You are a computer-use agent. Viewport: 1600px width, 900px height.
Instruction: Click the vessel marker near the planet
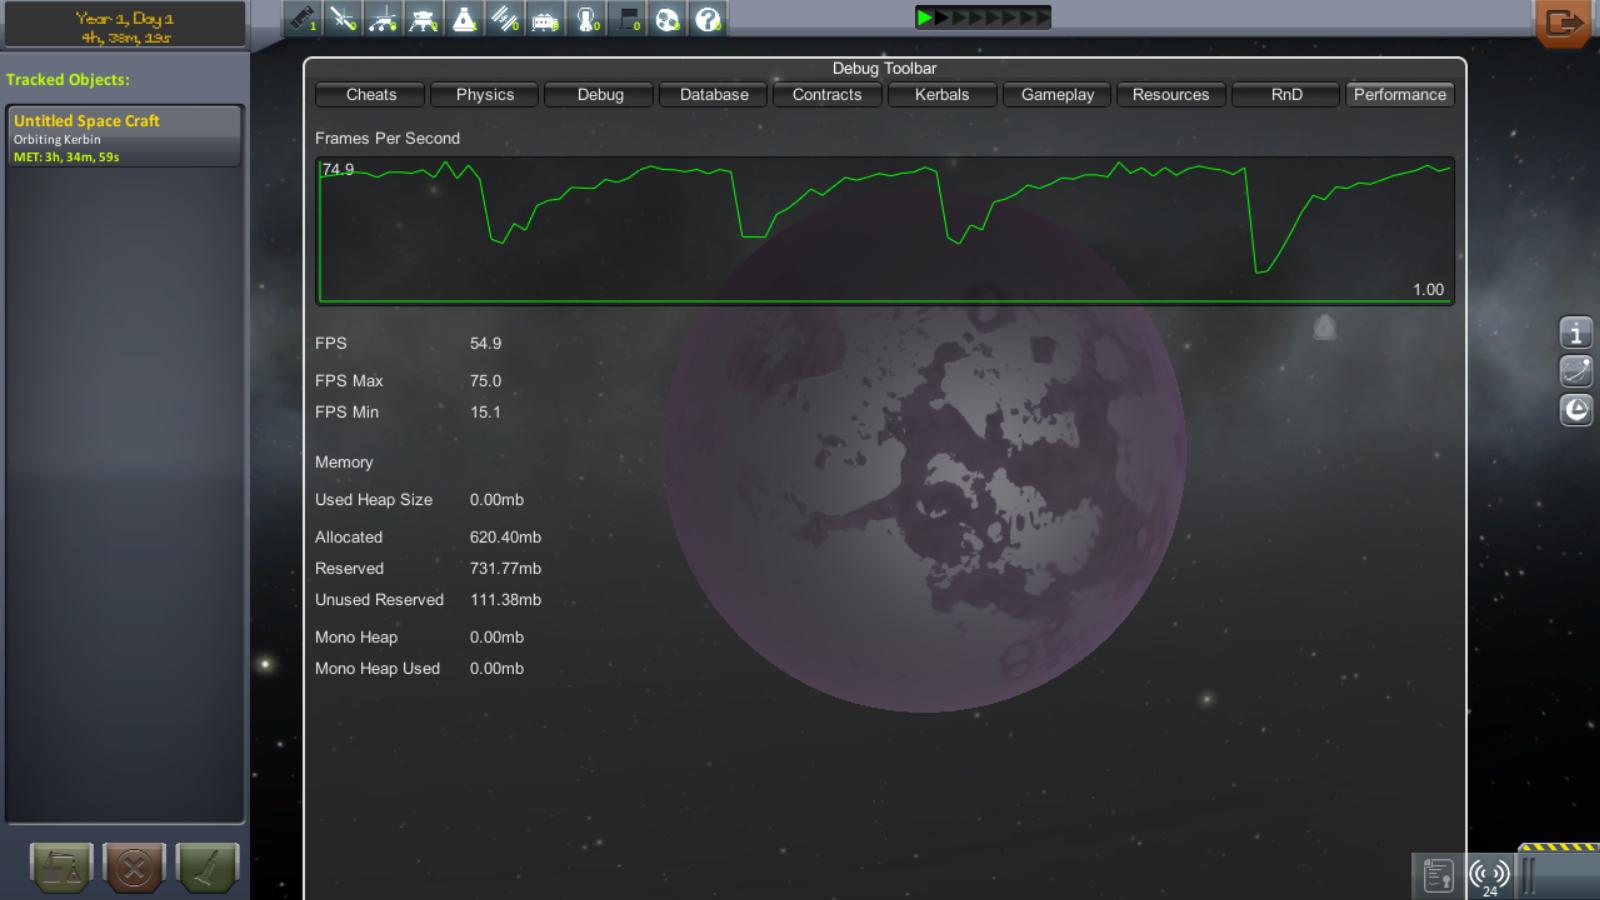click(1324, 327)
